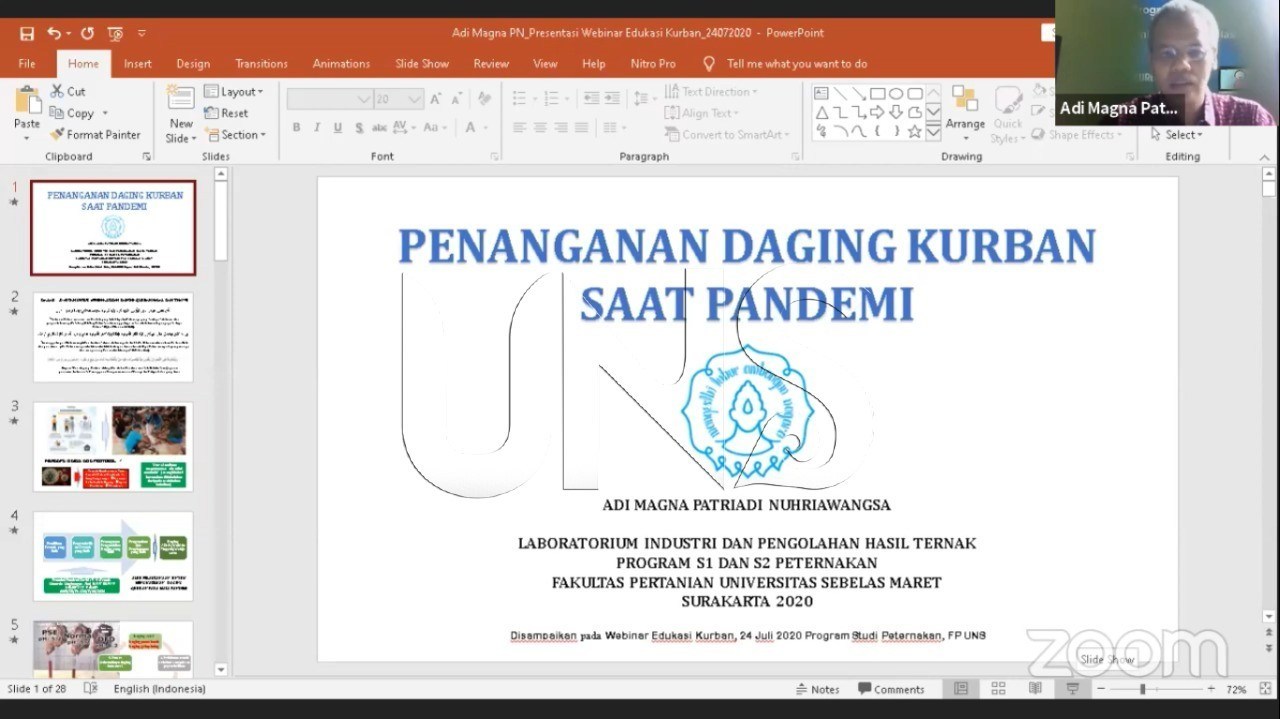Toggle underline formatting
The image size is (1280, 719).
pyautogui.click(x=336, y=127)
